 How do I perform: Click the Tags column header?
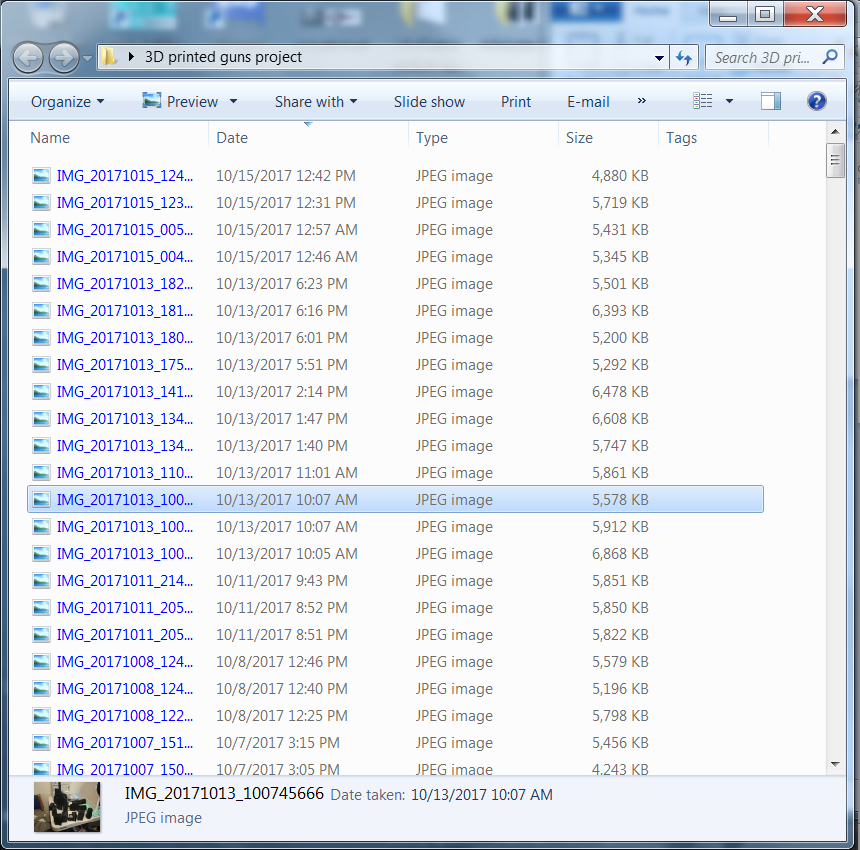coord(681,138)
